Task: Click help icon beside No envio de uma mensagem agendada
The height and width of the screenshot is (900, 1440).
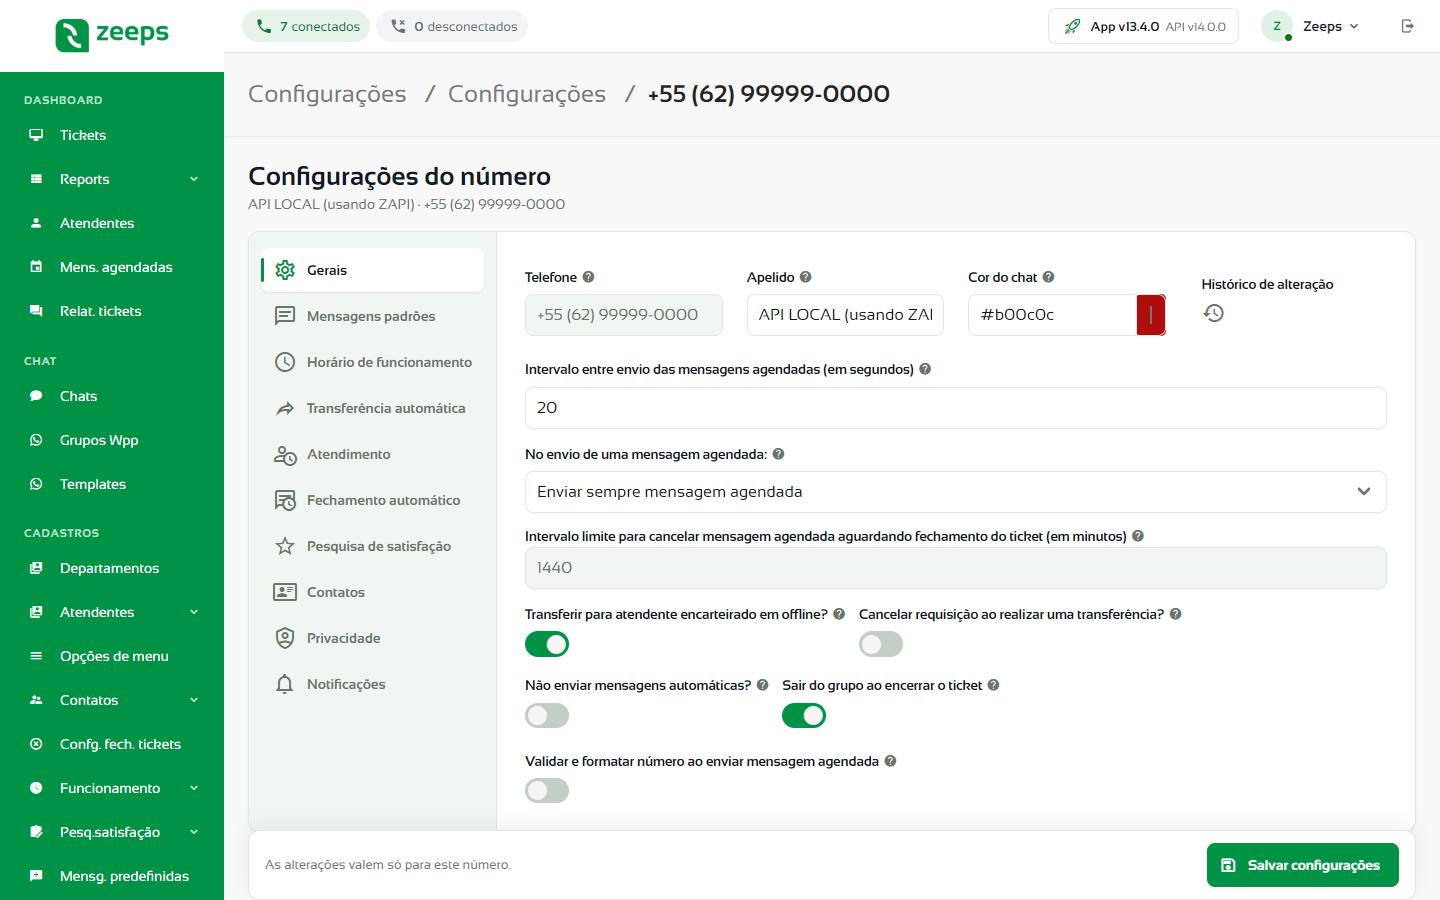Action: coord(778,454)
